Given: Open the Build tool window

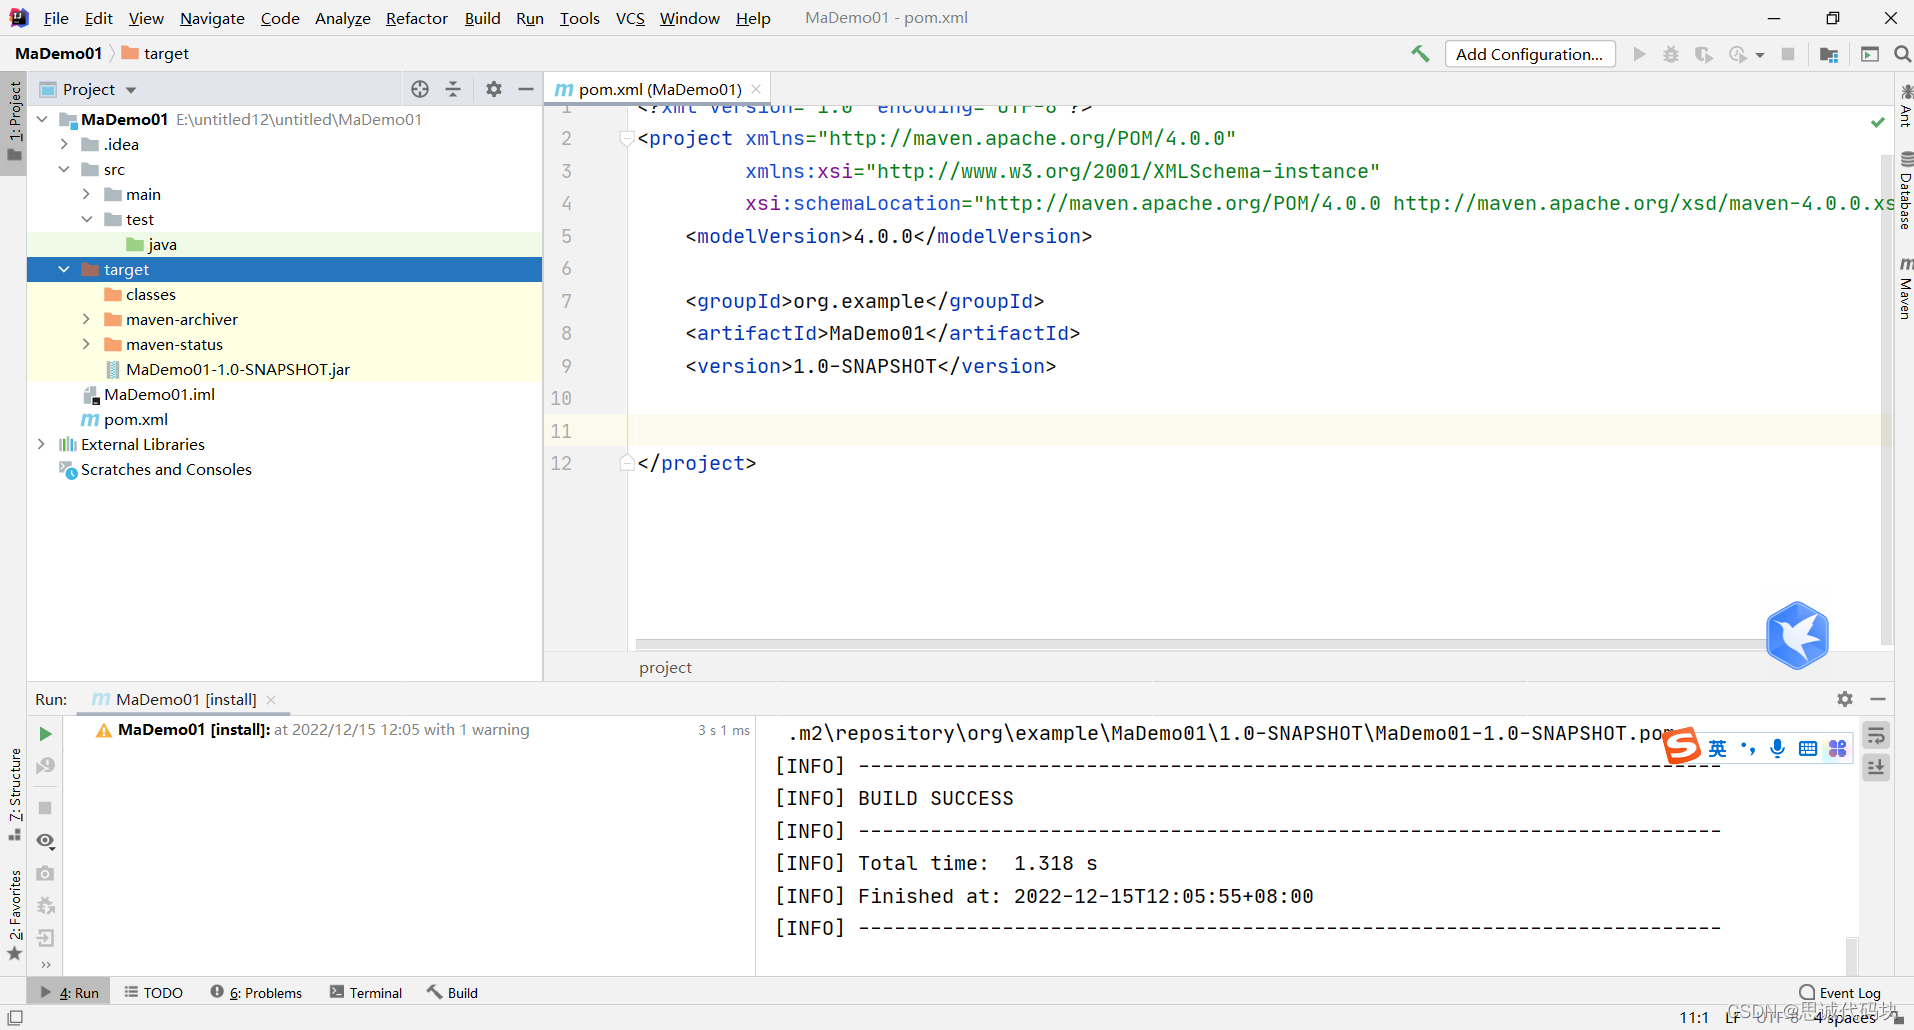Looking at the screenshot, I should (x=452, y=992).
